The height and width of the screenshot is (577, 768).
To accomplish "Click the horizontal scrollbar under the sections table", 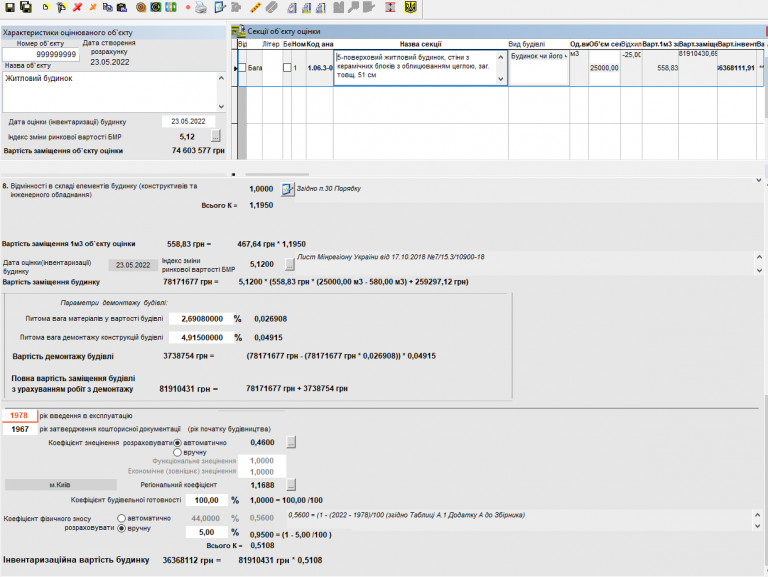I will (277, 174).
